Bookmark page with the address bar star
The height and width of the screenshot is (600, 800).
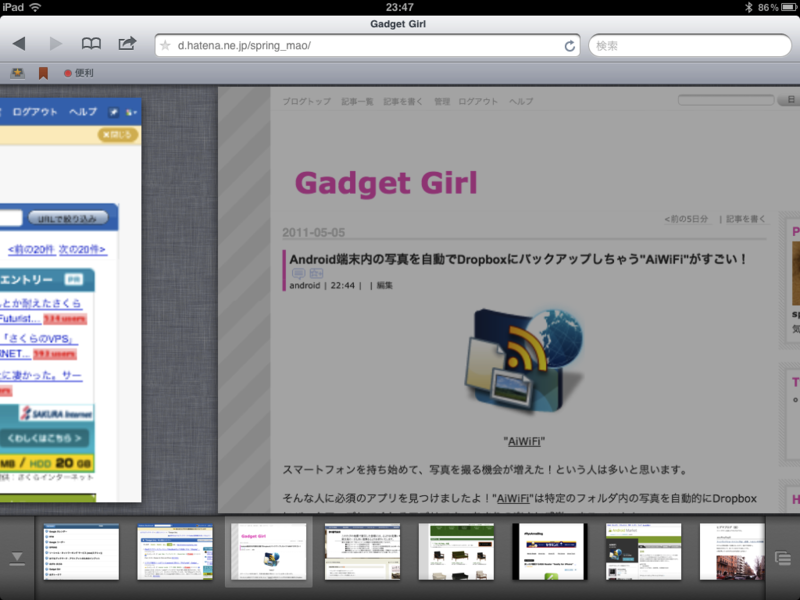[165, 45]
